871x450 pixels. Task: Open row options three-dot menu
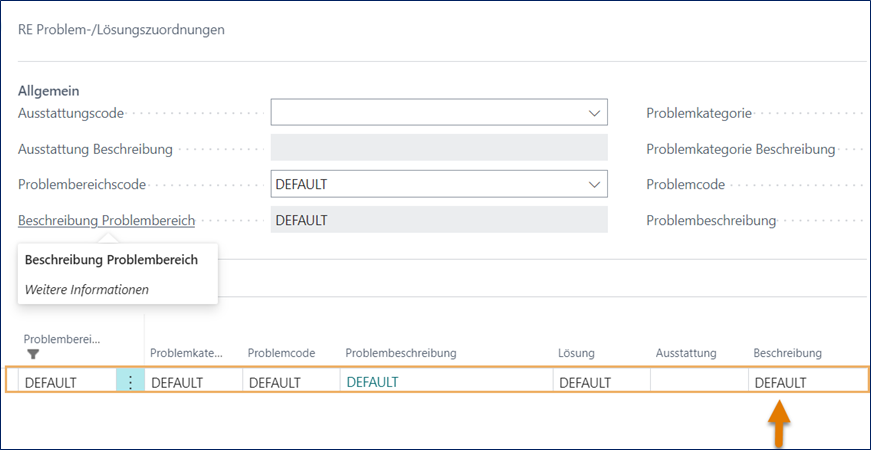[x=130, y=382]
